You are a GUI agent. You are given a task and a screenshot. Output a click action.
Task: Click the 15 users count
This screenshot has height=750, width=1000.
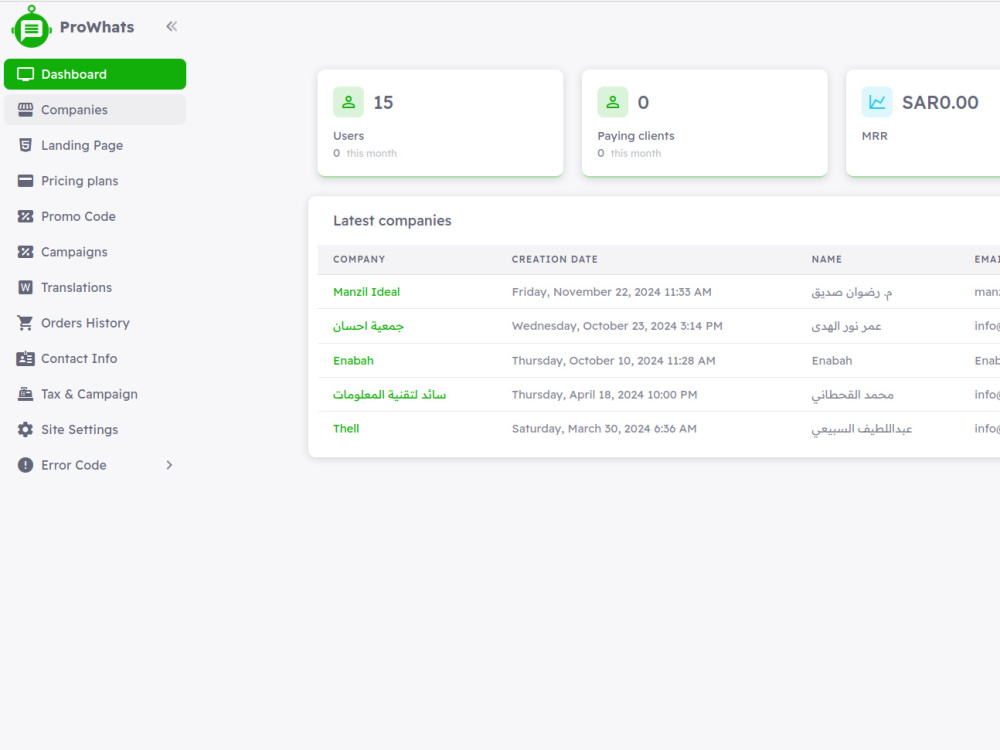pos(383,102)
